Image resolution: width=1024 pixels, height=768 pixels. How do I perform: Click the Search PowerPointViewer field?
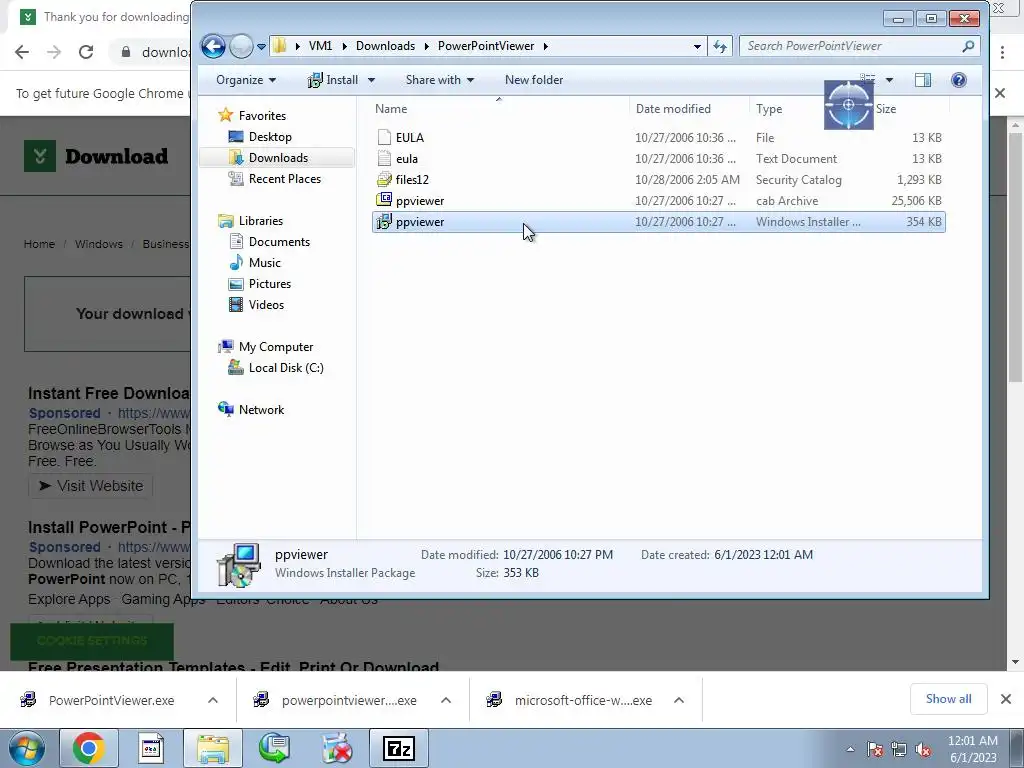859,46
